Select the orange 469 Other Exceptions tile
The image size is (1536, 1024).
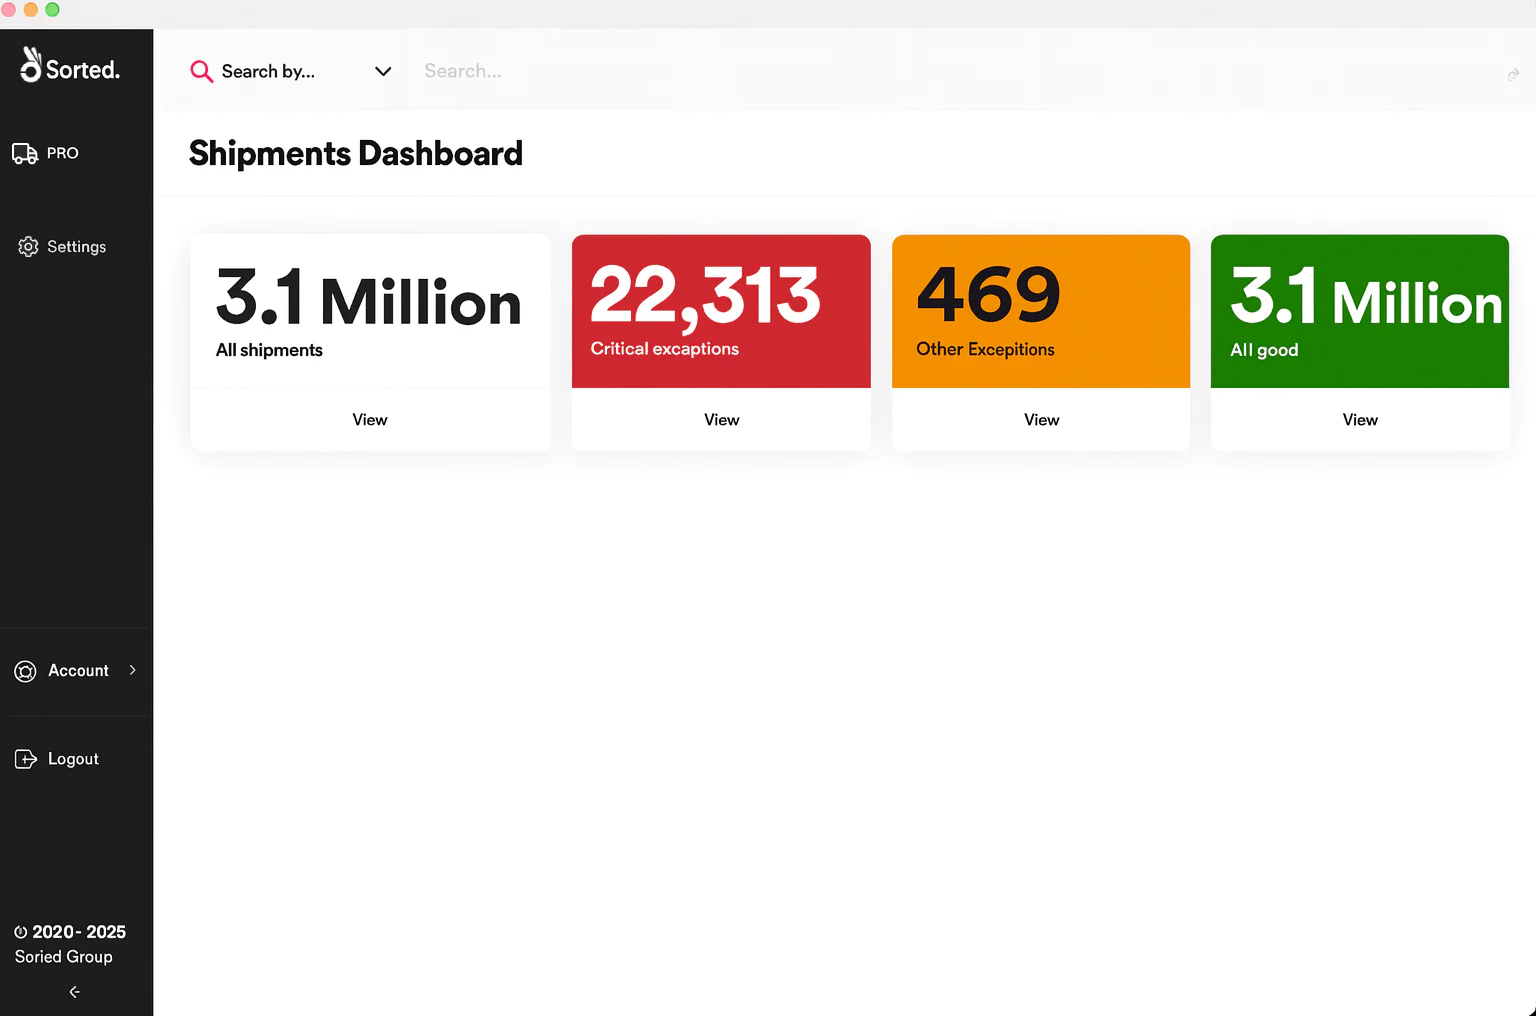click(x=1041, y=311)
